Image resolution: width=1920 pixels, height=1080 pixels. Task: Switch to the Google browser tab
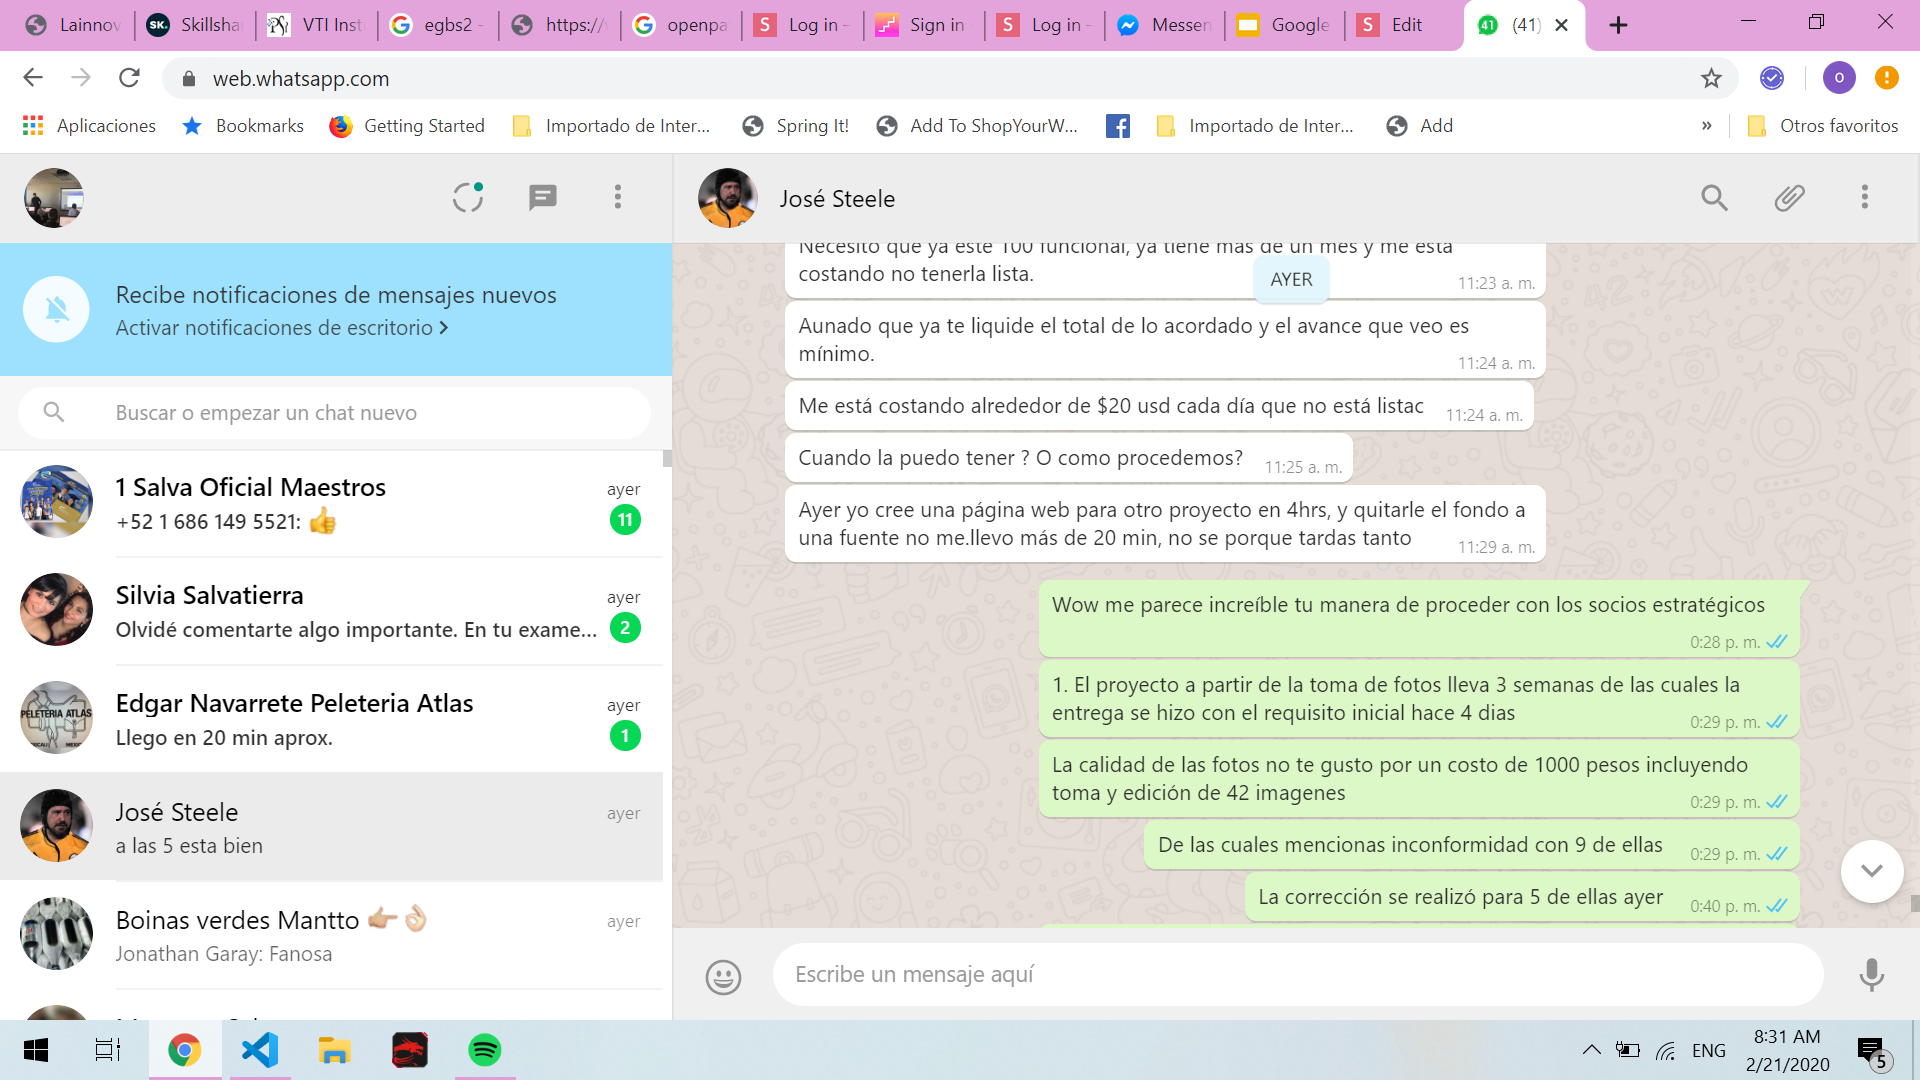[1286, 25]
